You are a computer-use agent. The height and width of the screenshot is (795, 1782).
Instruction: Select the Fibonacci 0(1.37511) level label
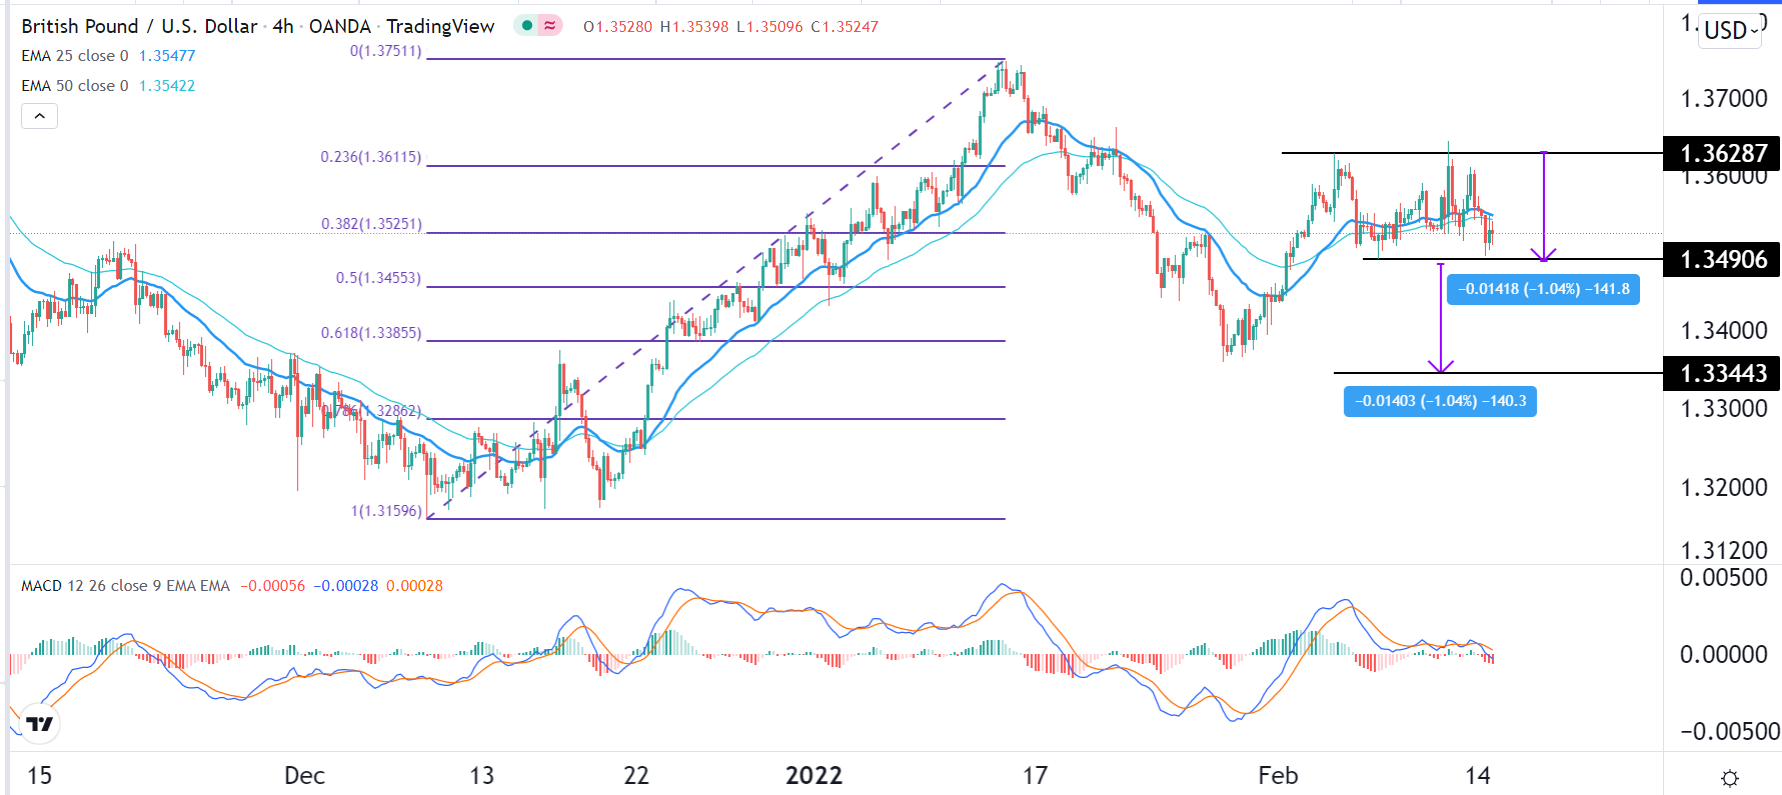point(386,51)
